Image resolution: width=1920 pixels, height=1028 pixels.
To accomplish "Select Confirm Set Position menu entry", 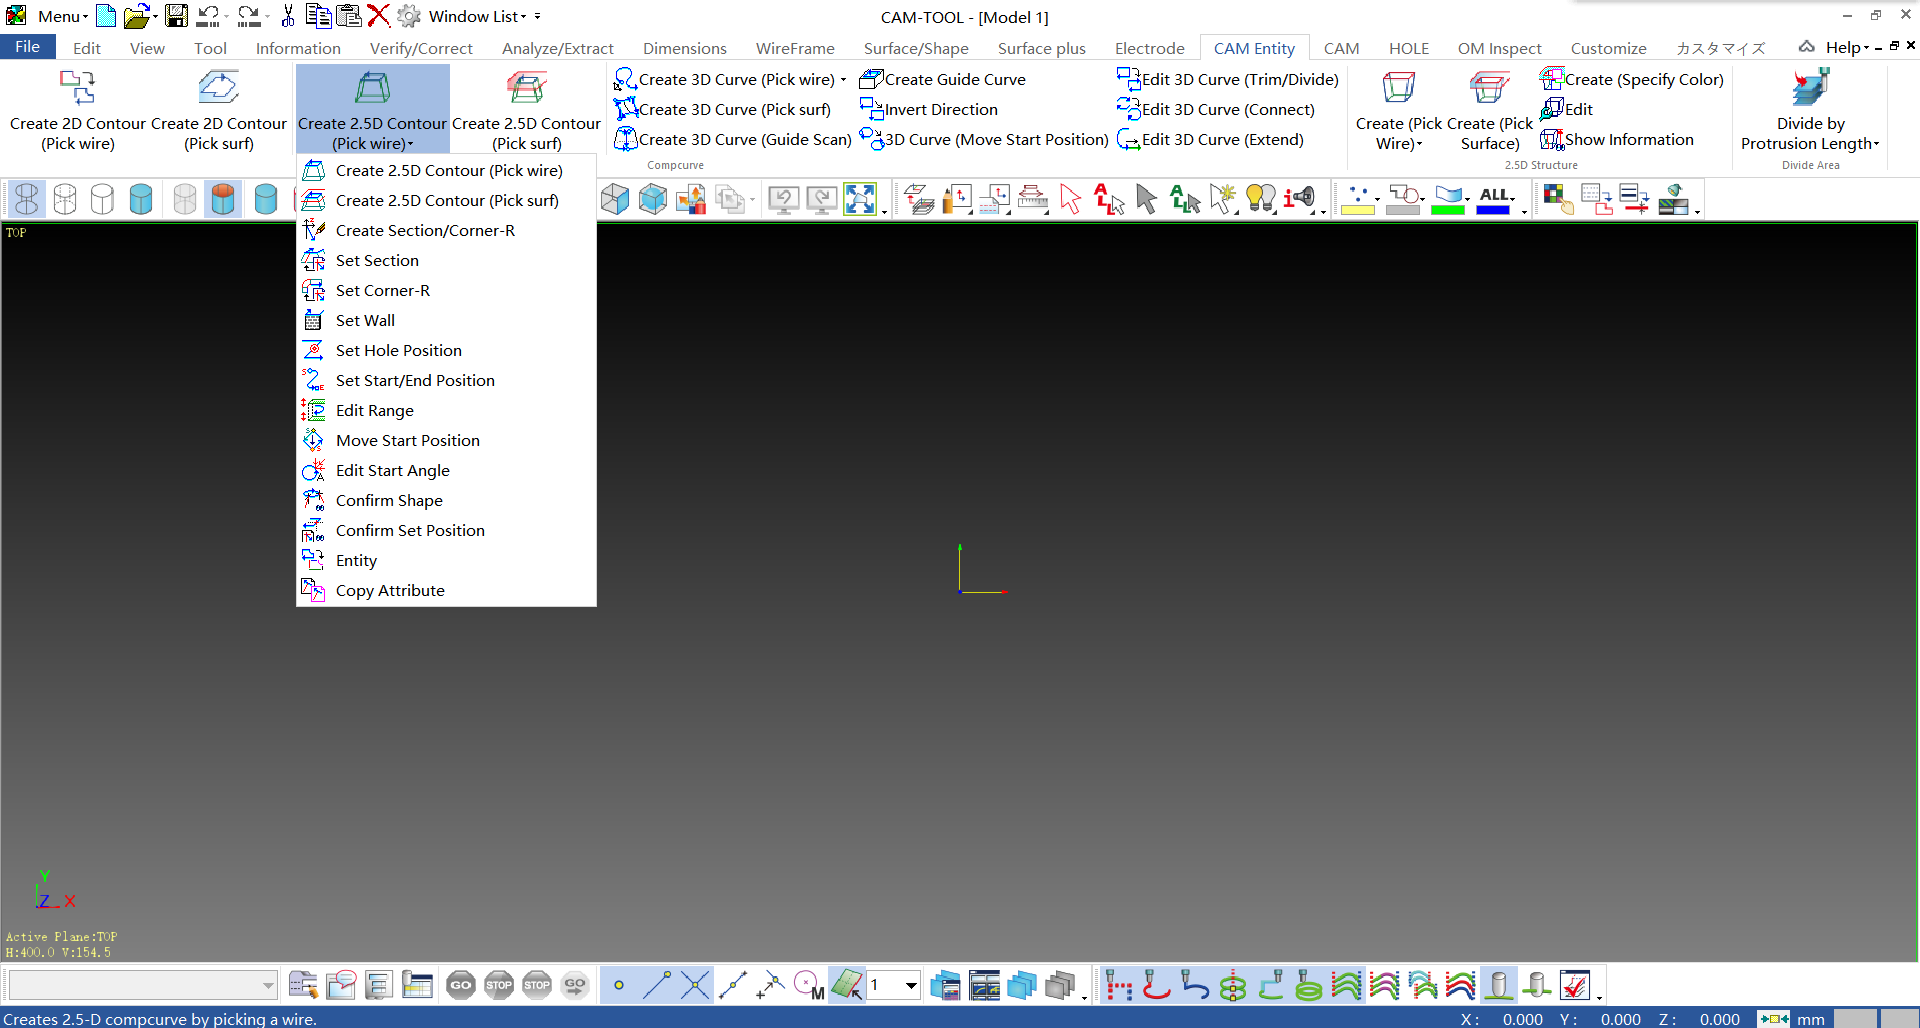I will pos(446,530).
